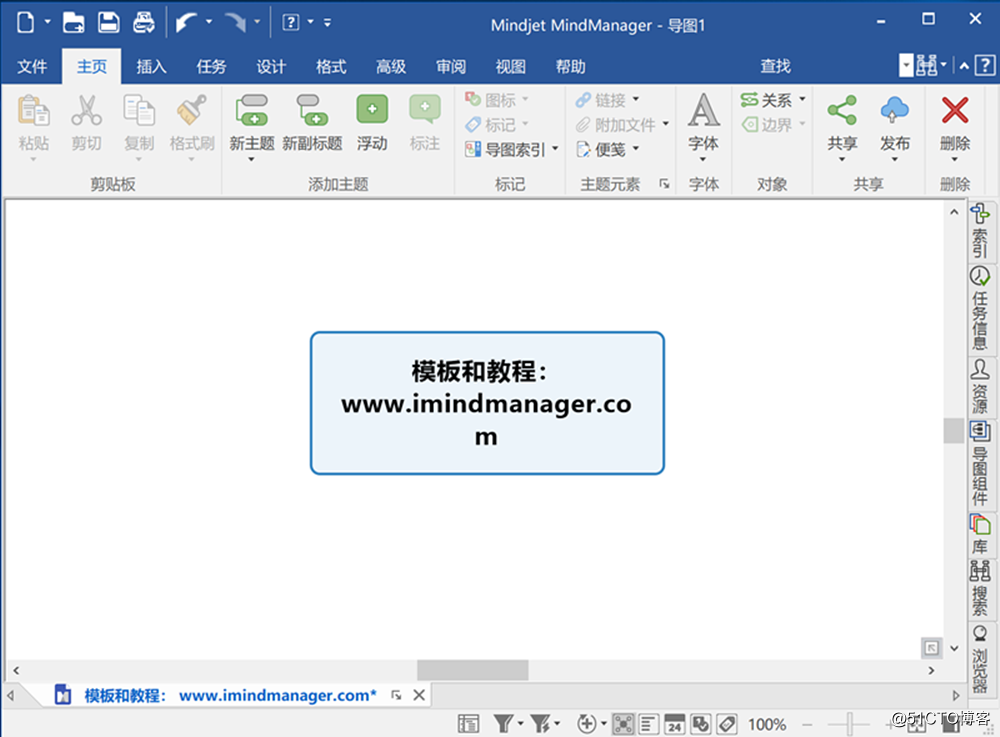The image size is (1000, 737).
Task: Open Task Info (任务信息) side panel
Action: pyautogui.click(x=980, y=309)
